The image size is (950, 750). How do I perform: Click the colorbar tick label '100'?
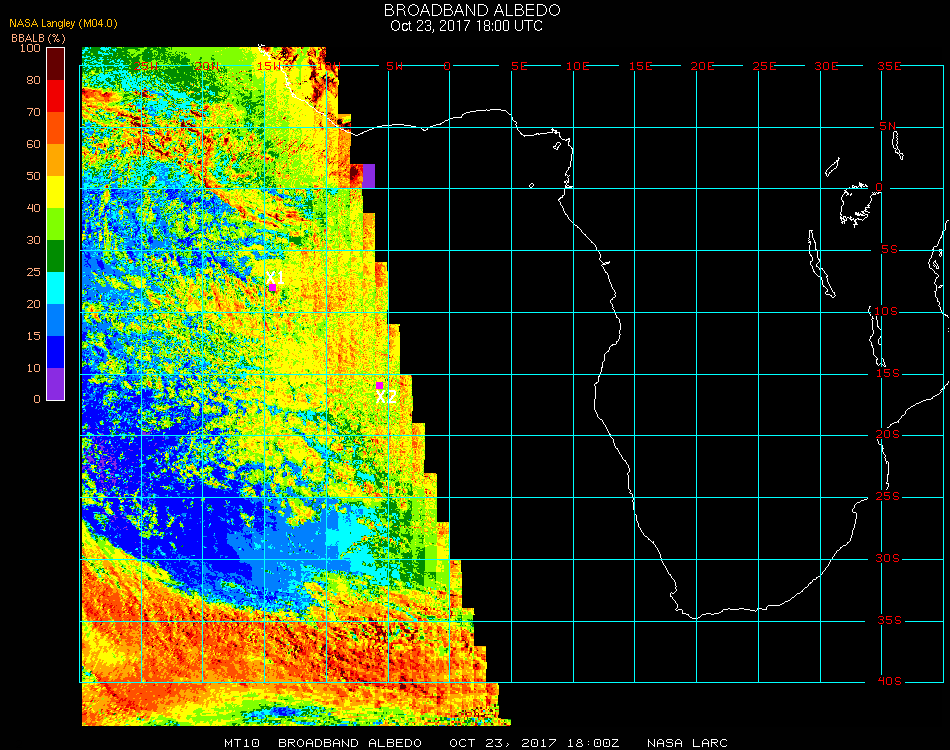(30, 48)
